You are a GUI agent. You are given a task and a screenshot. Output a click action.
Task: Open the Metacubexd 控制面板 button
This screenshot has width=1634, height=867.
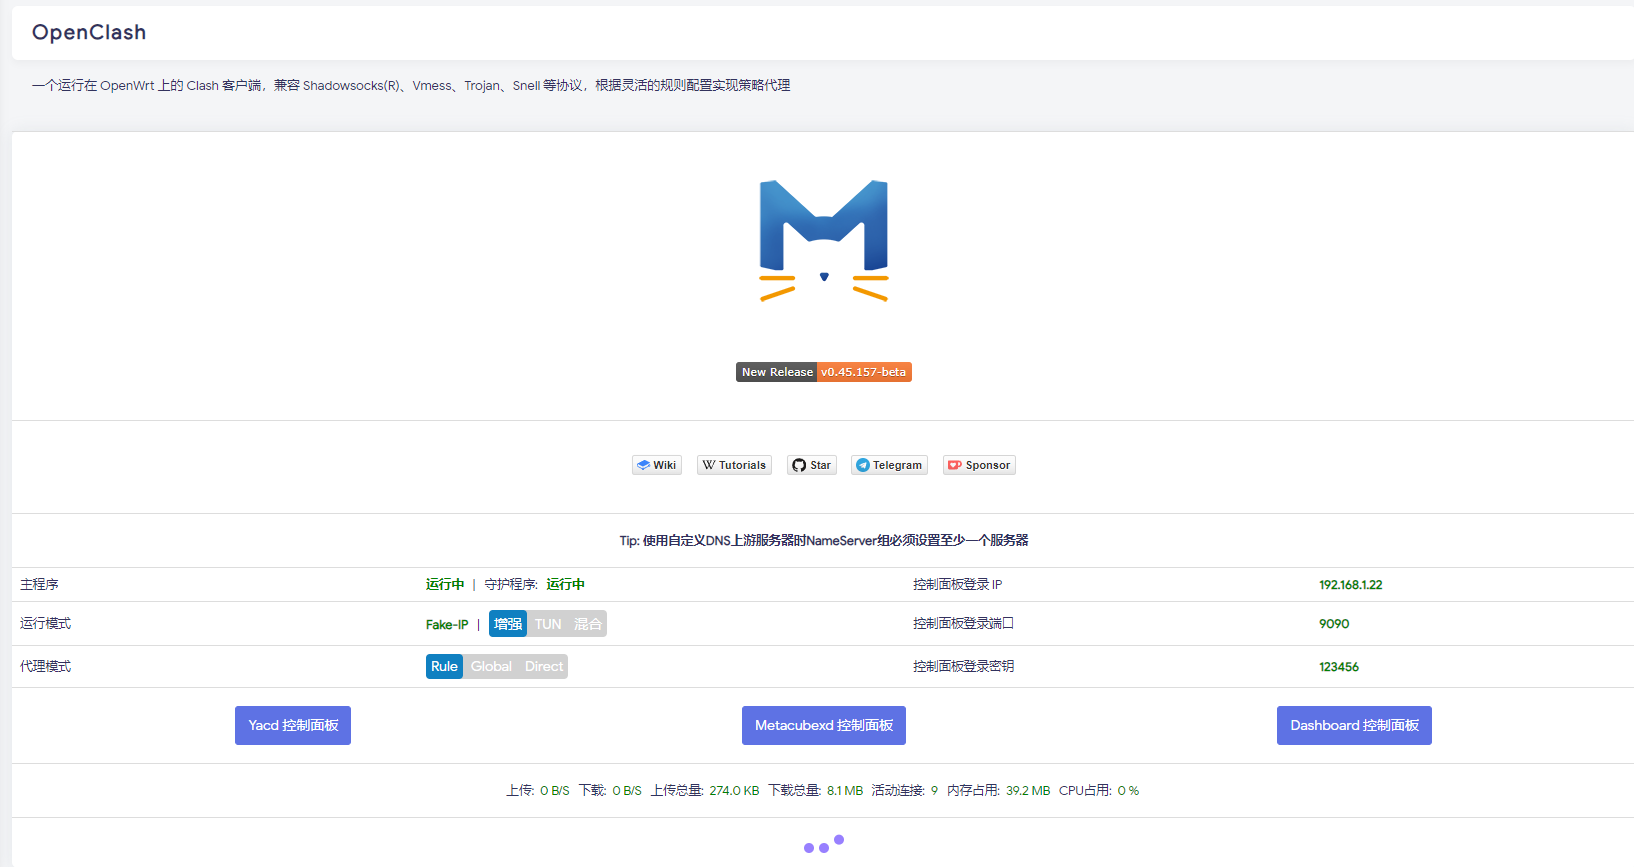(824, 725)
